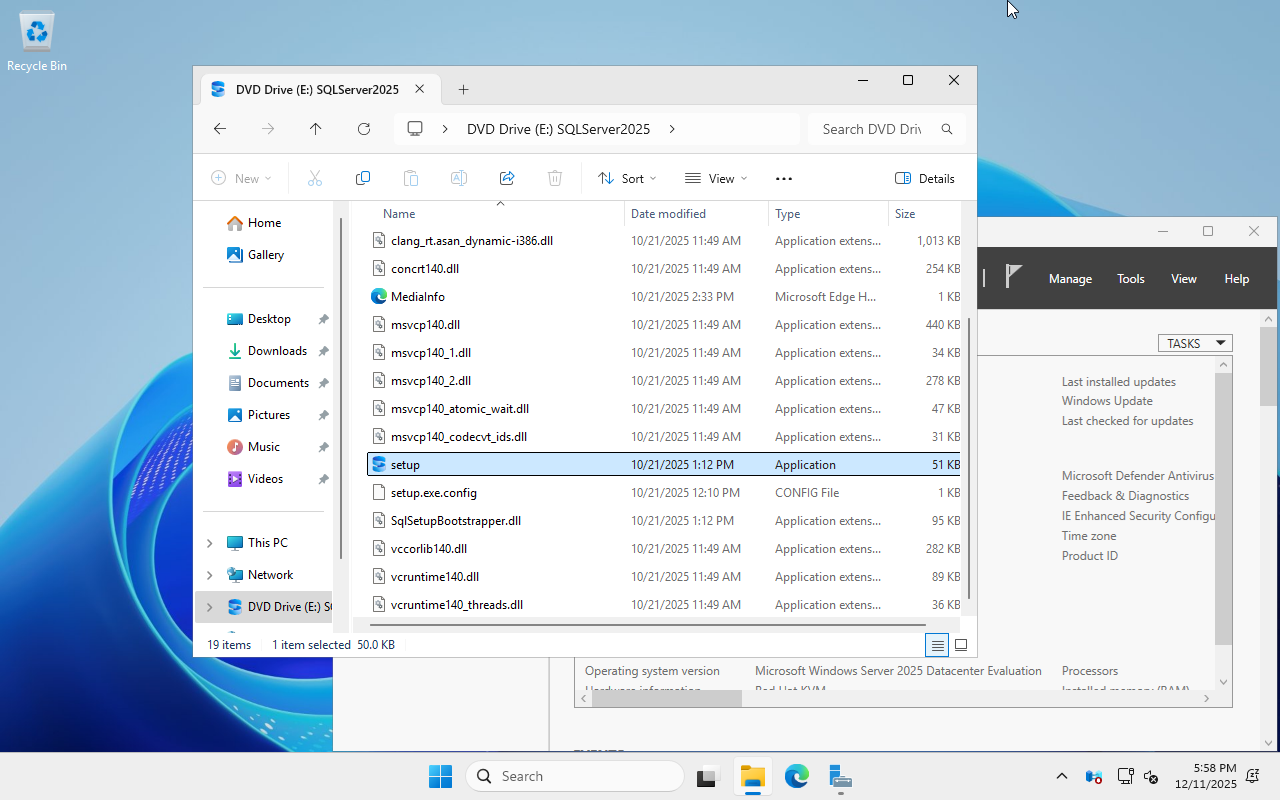Viewport: 1280px width, 800px height.
Task: Show hidden icons in system tray
Action: click(1061, 776)
